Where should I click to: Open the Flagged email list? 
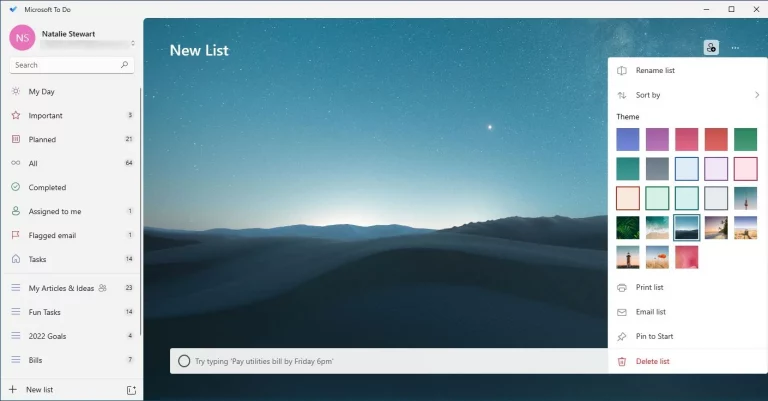pyautogui.click(x=52, y=235)
